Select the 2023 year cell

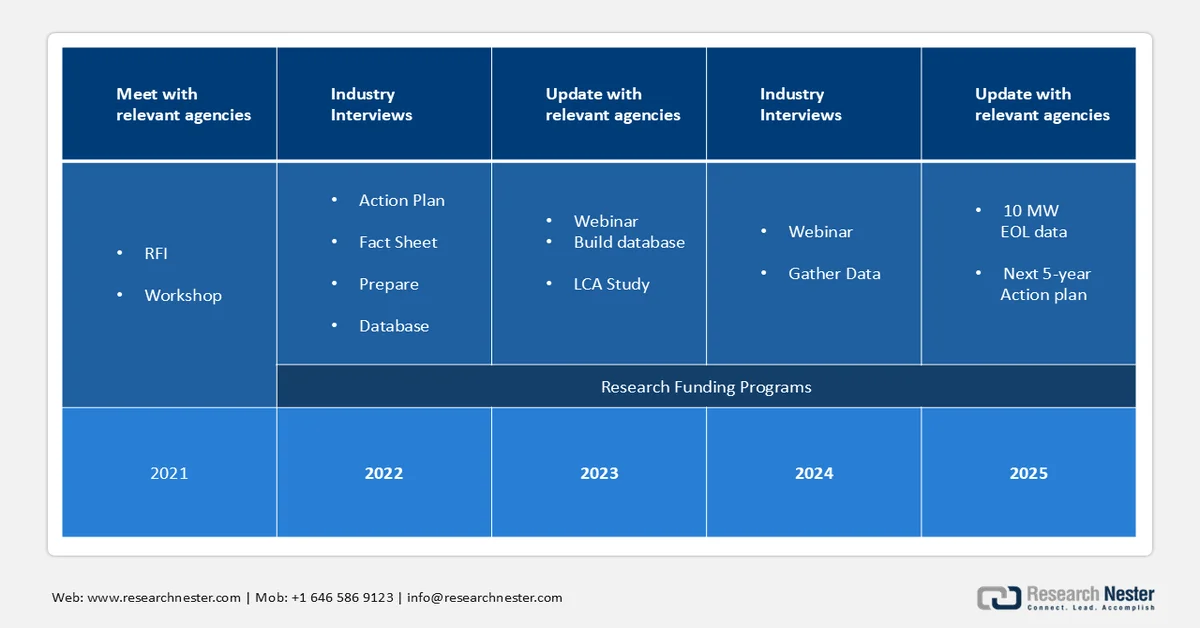coord(599,473)
